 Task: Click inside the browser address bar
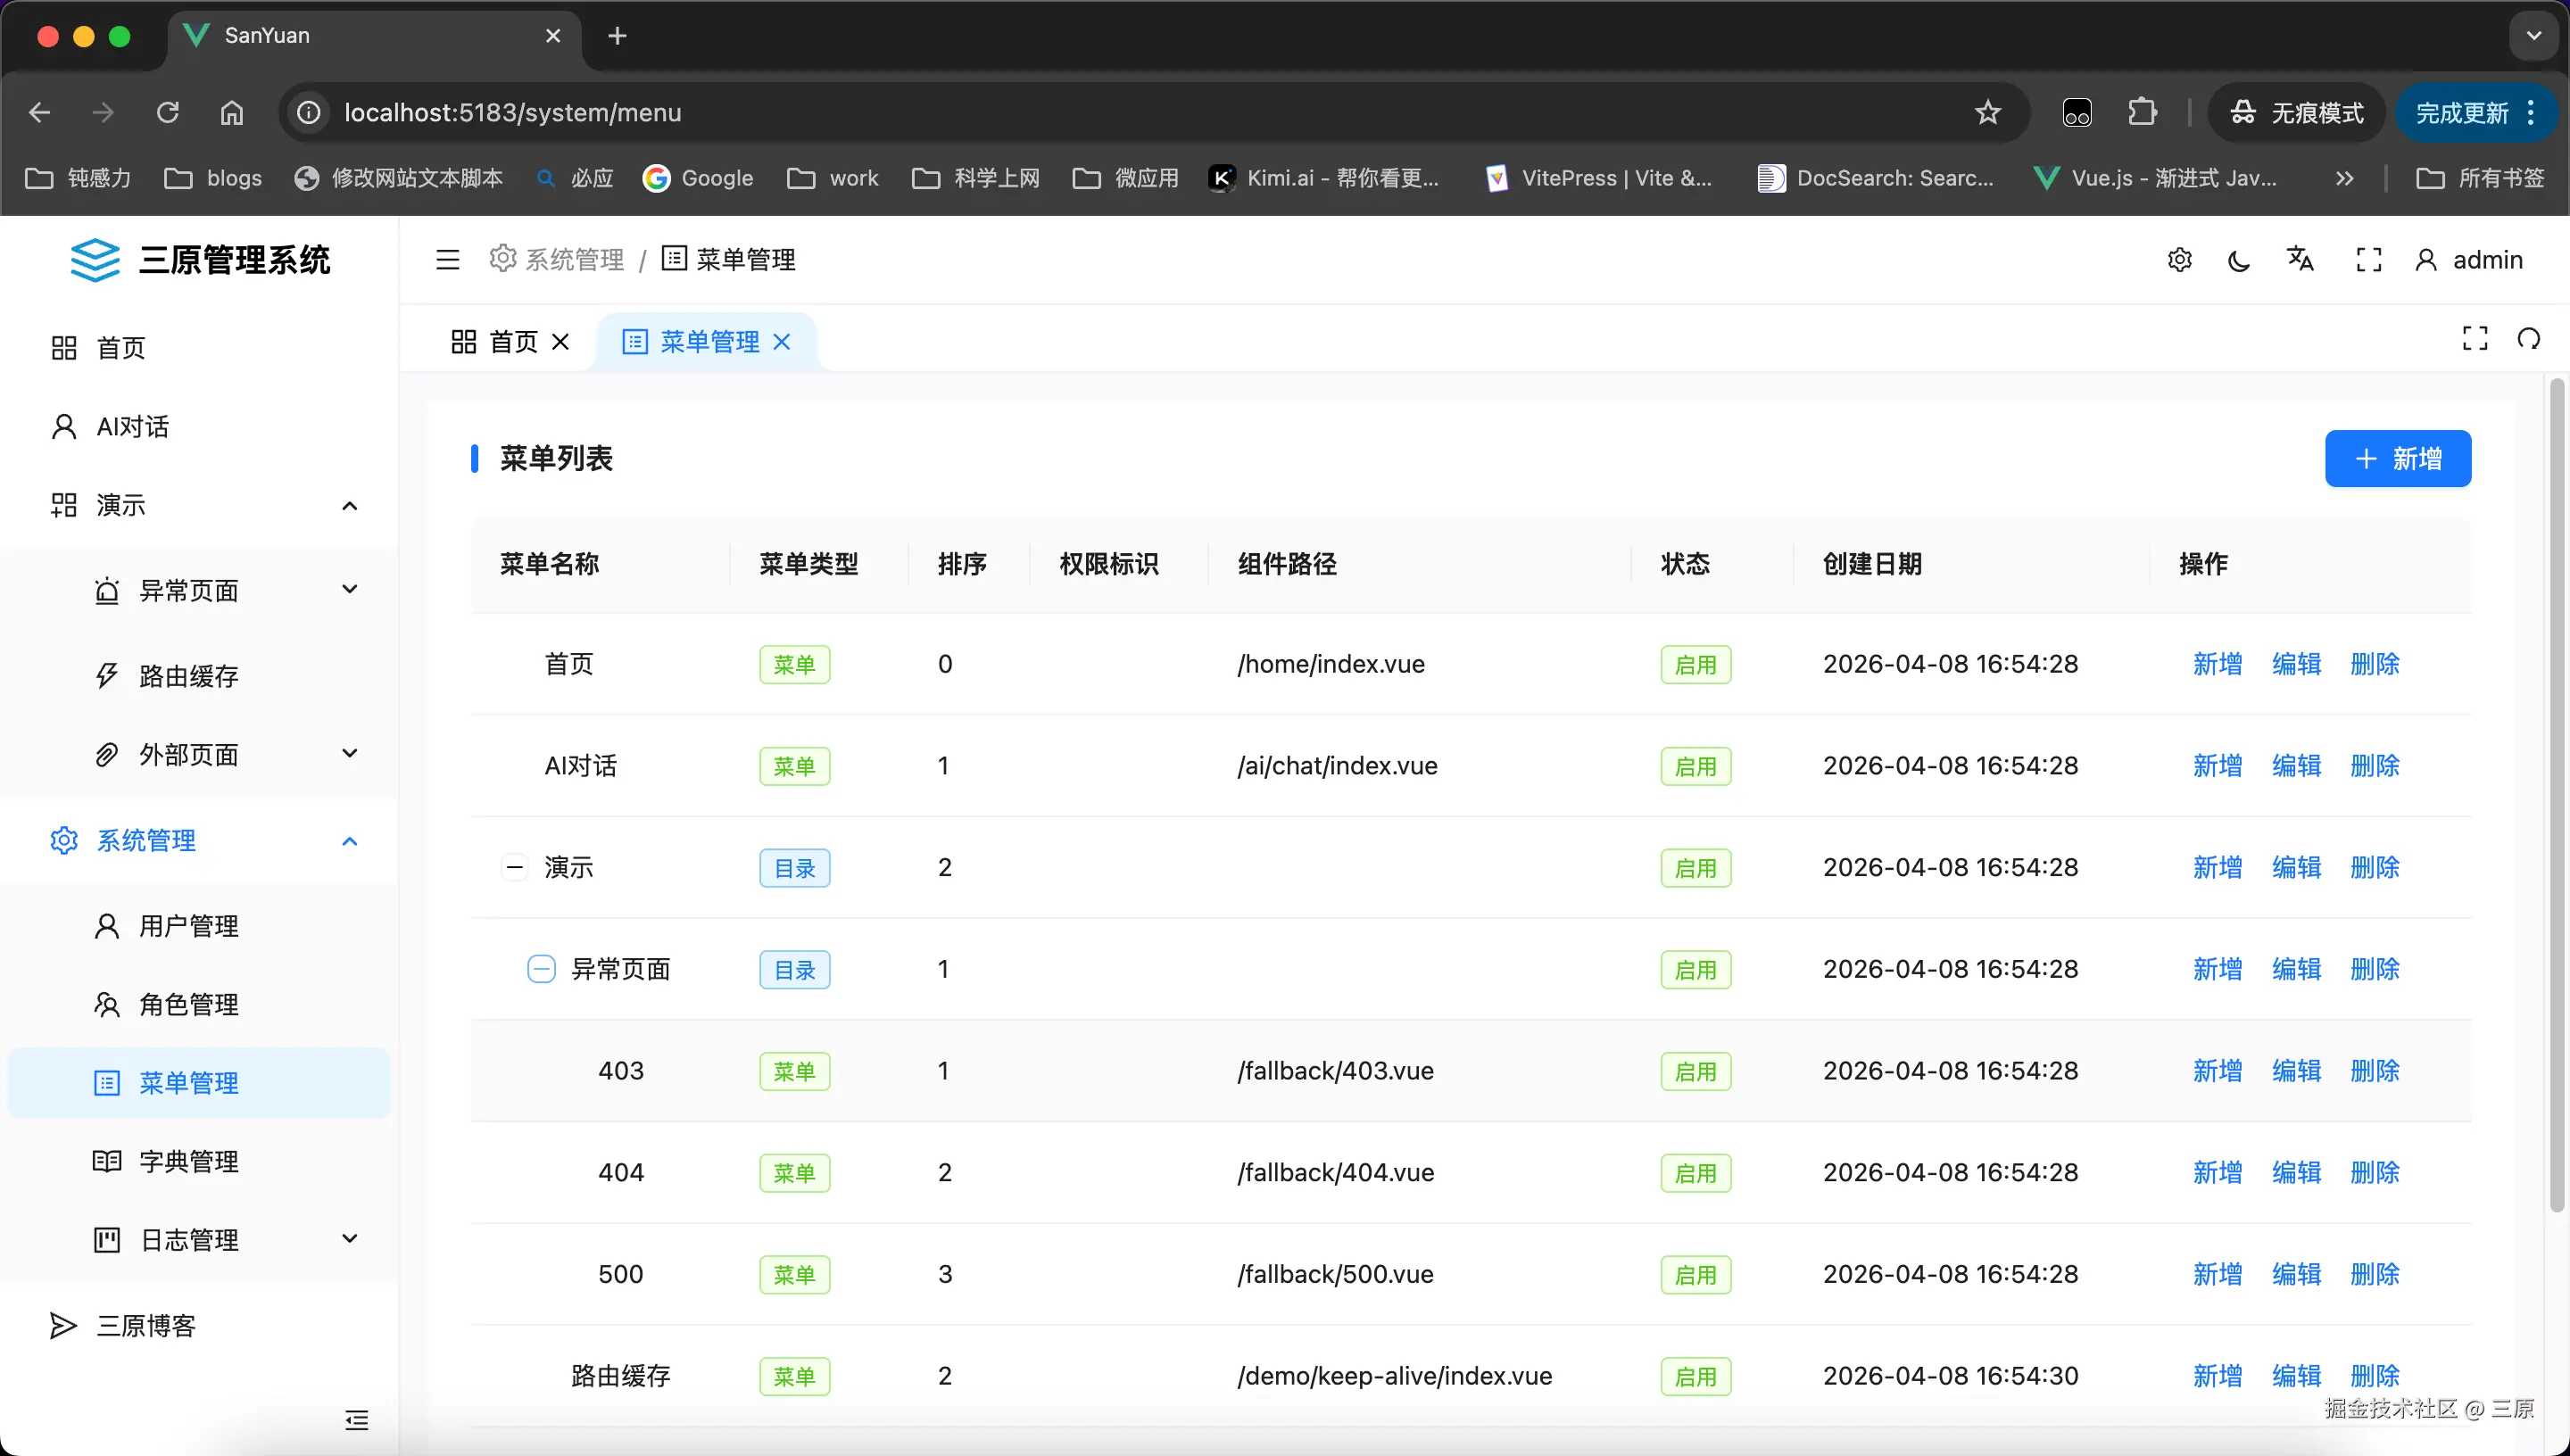(513, 112)
